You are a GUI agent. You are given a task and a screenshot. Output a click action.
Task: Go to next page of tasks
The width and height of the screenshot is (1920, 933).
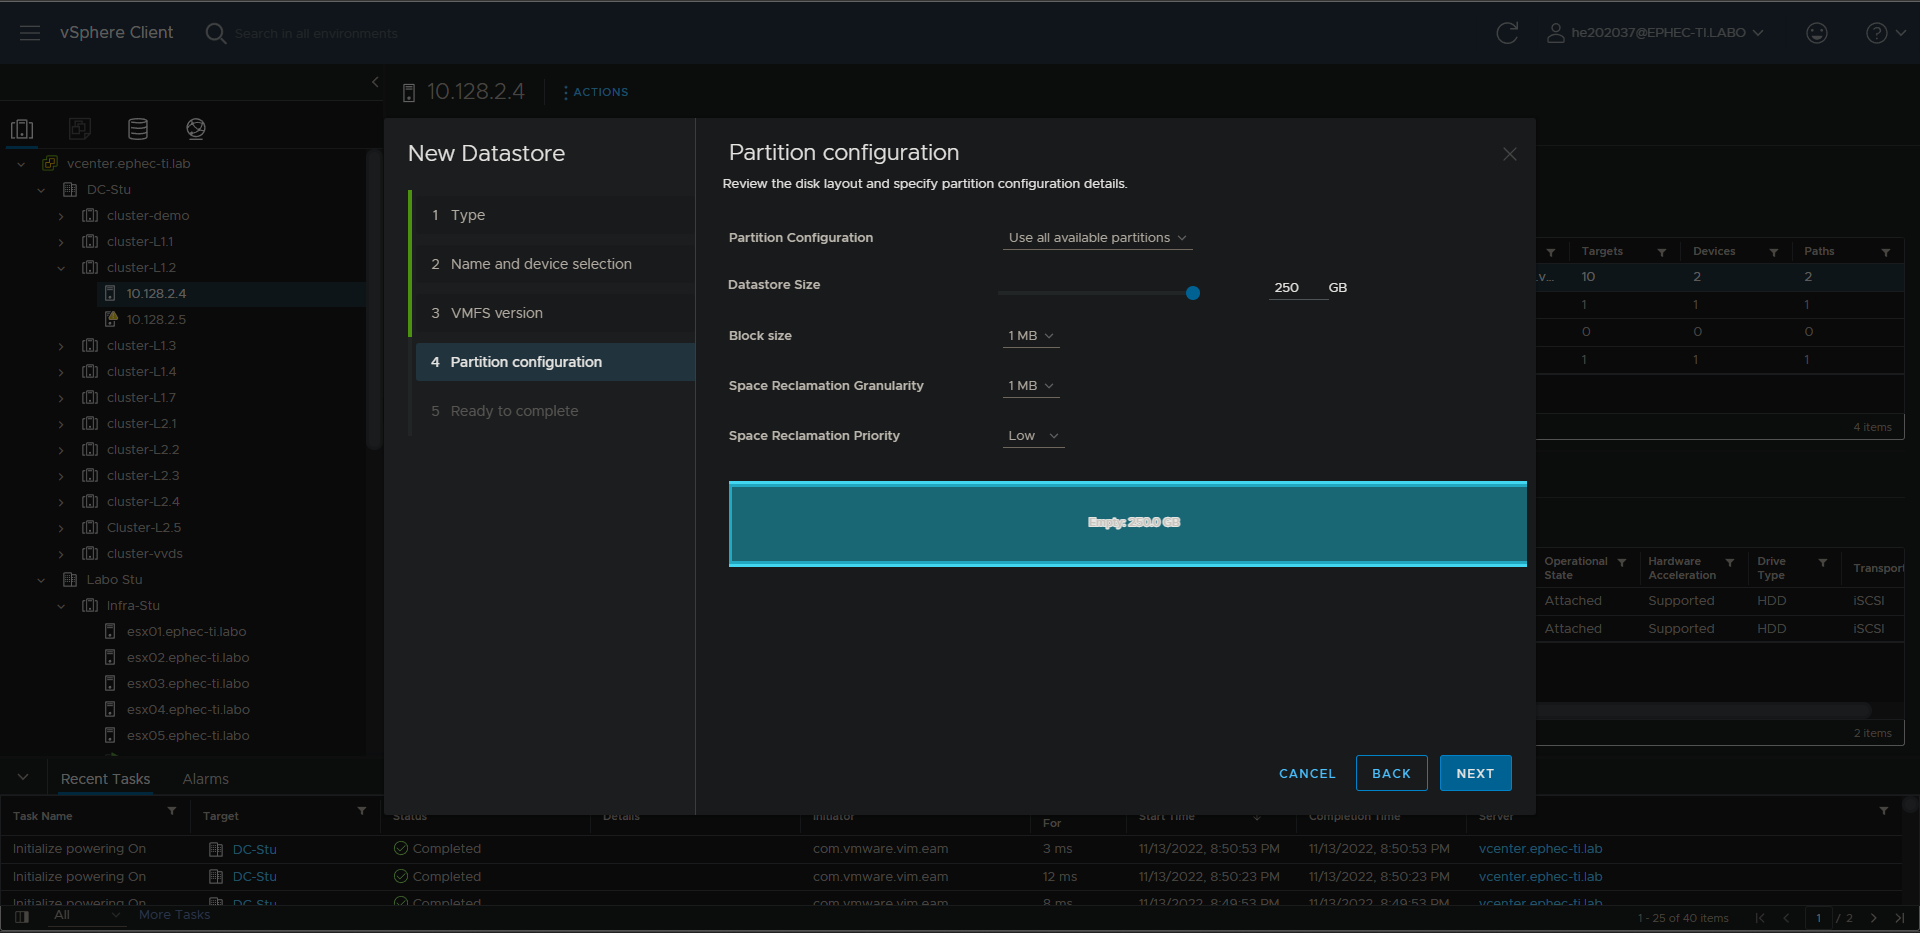(1873, 918)
